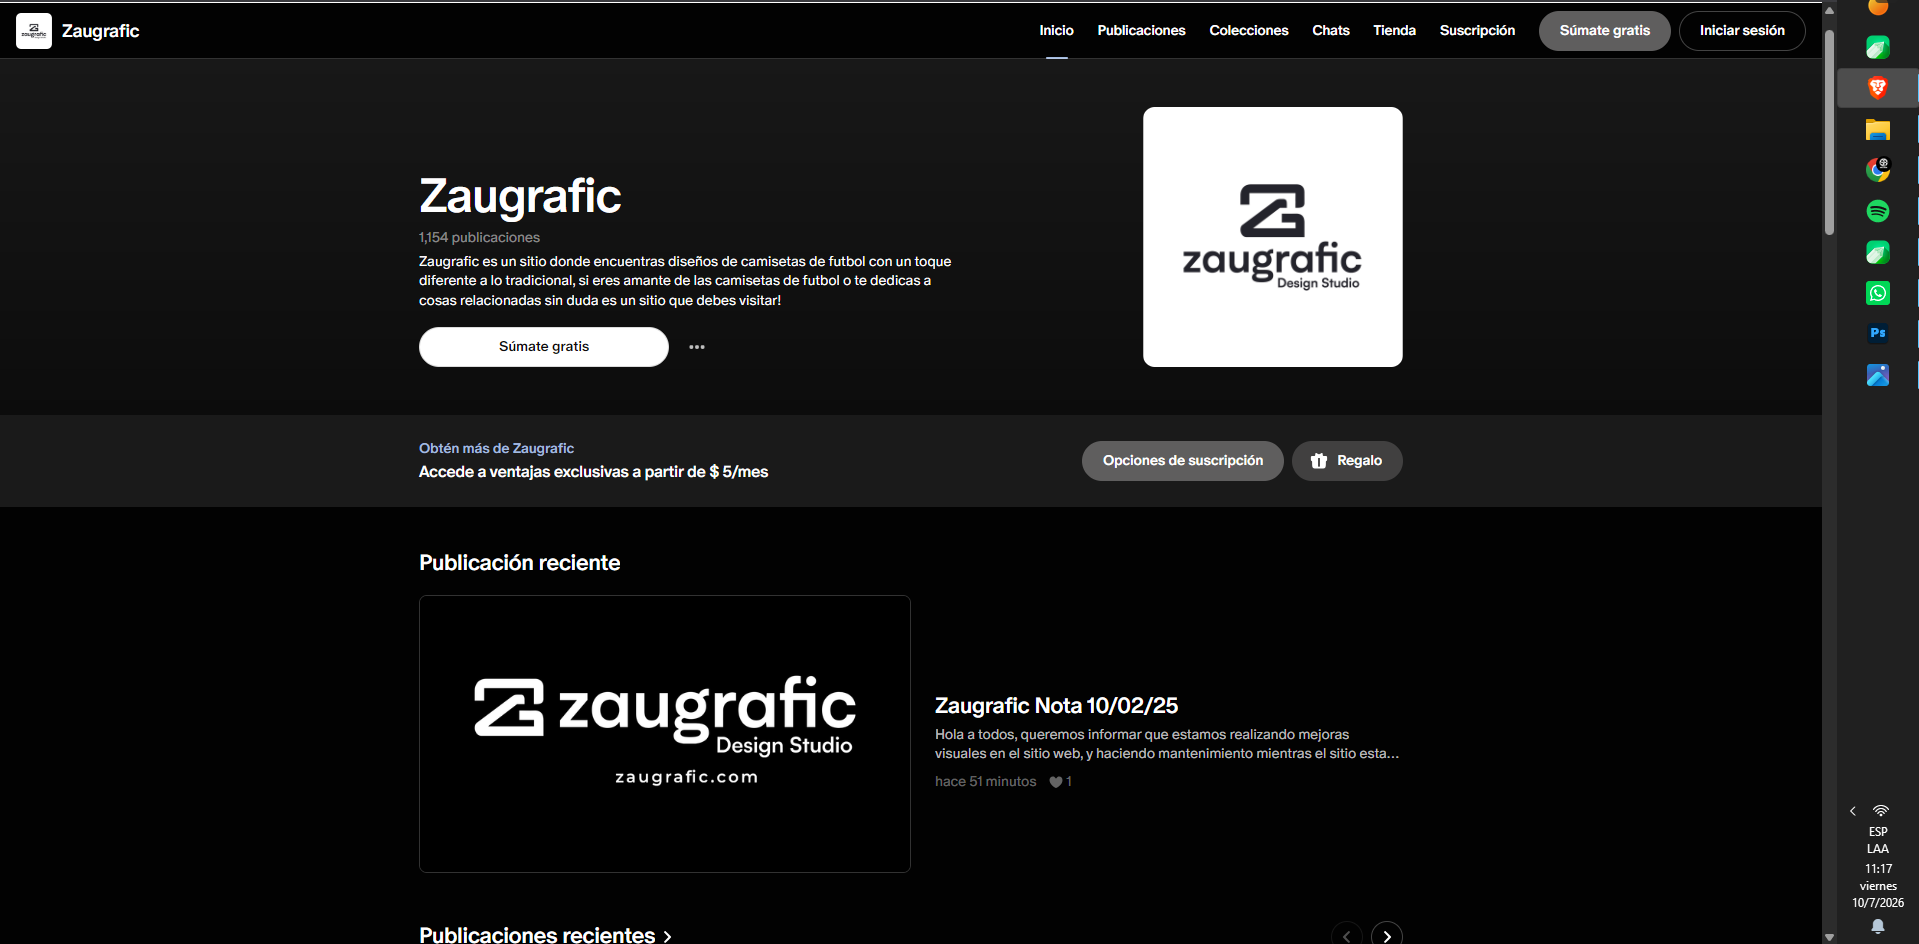Viewport: 1919px width, 944px height.
Task: Click Súmate gratis in the top navigation bar
Action: point(1605,31)
